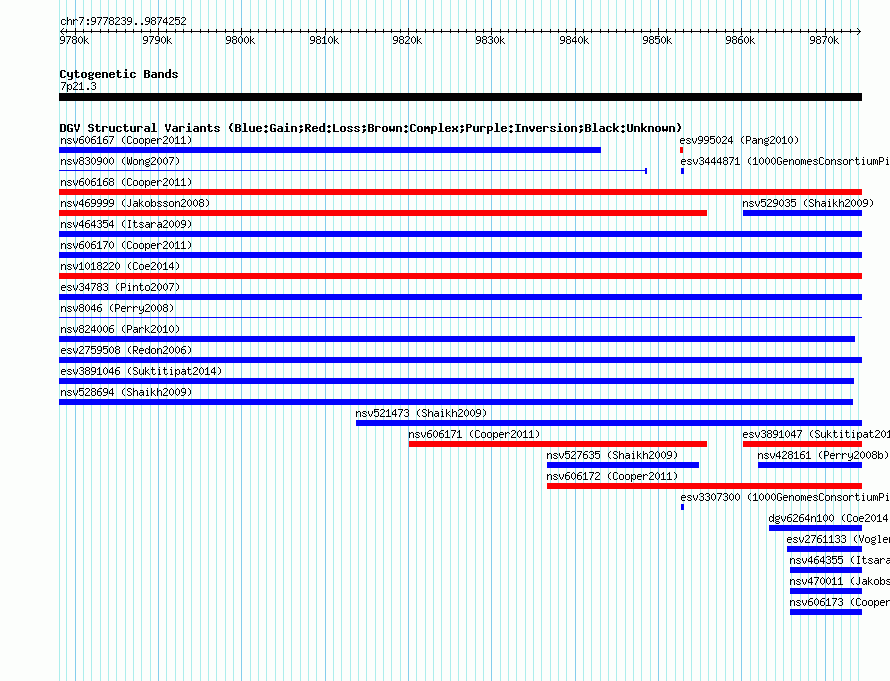
Task: Click the 7p21.3 band label
Action: (x=78, y=86)
